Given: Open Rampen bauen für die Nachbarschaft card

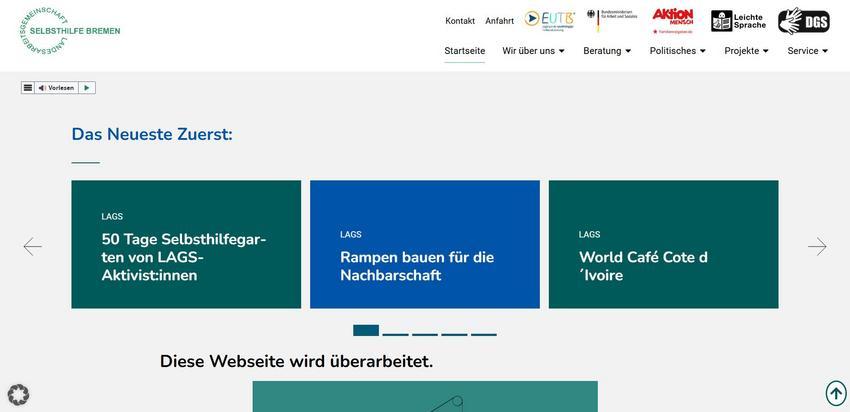Looking at the screenshot, I should coord(425,244).
